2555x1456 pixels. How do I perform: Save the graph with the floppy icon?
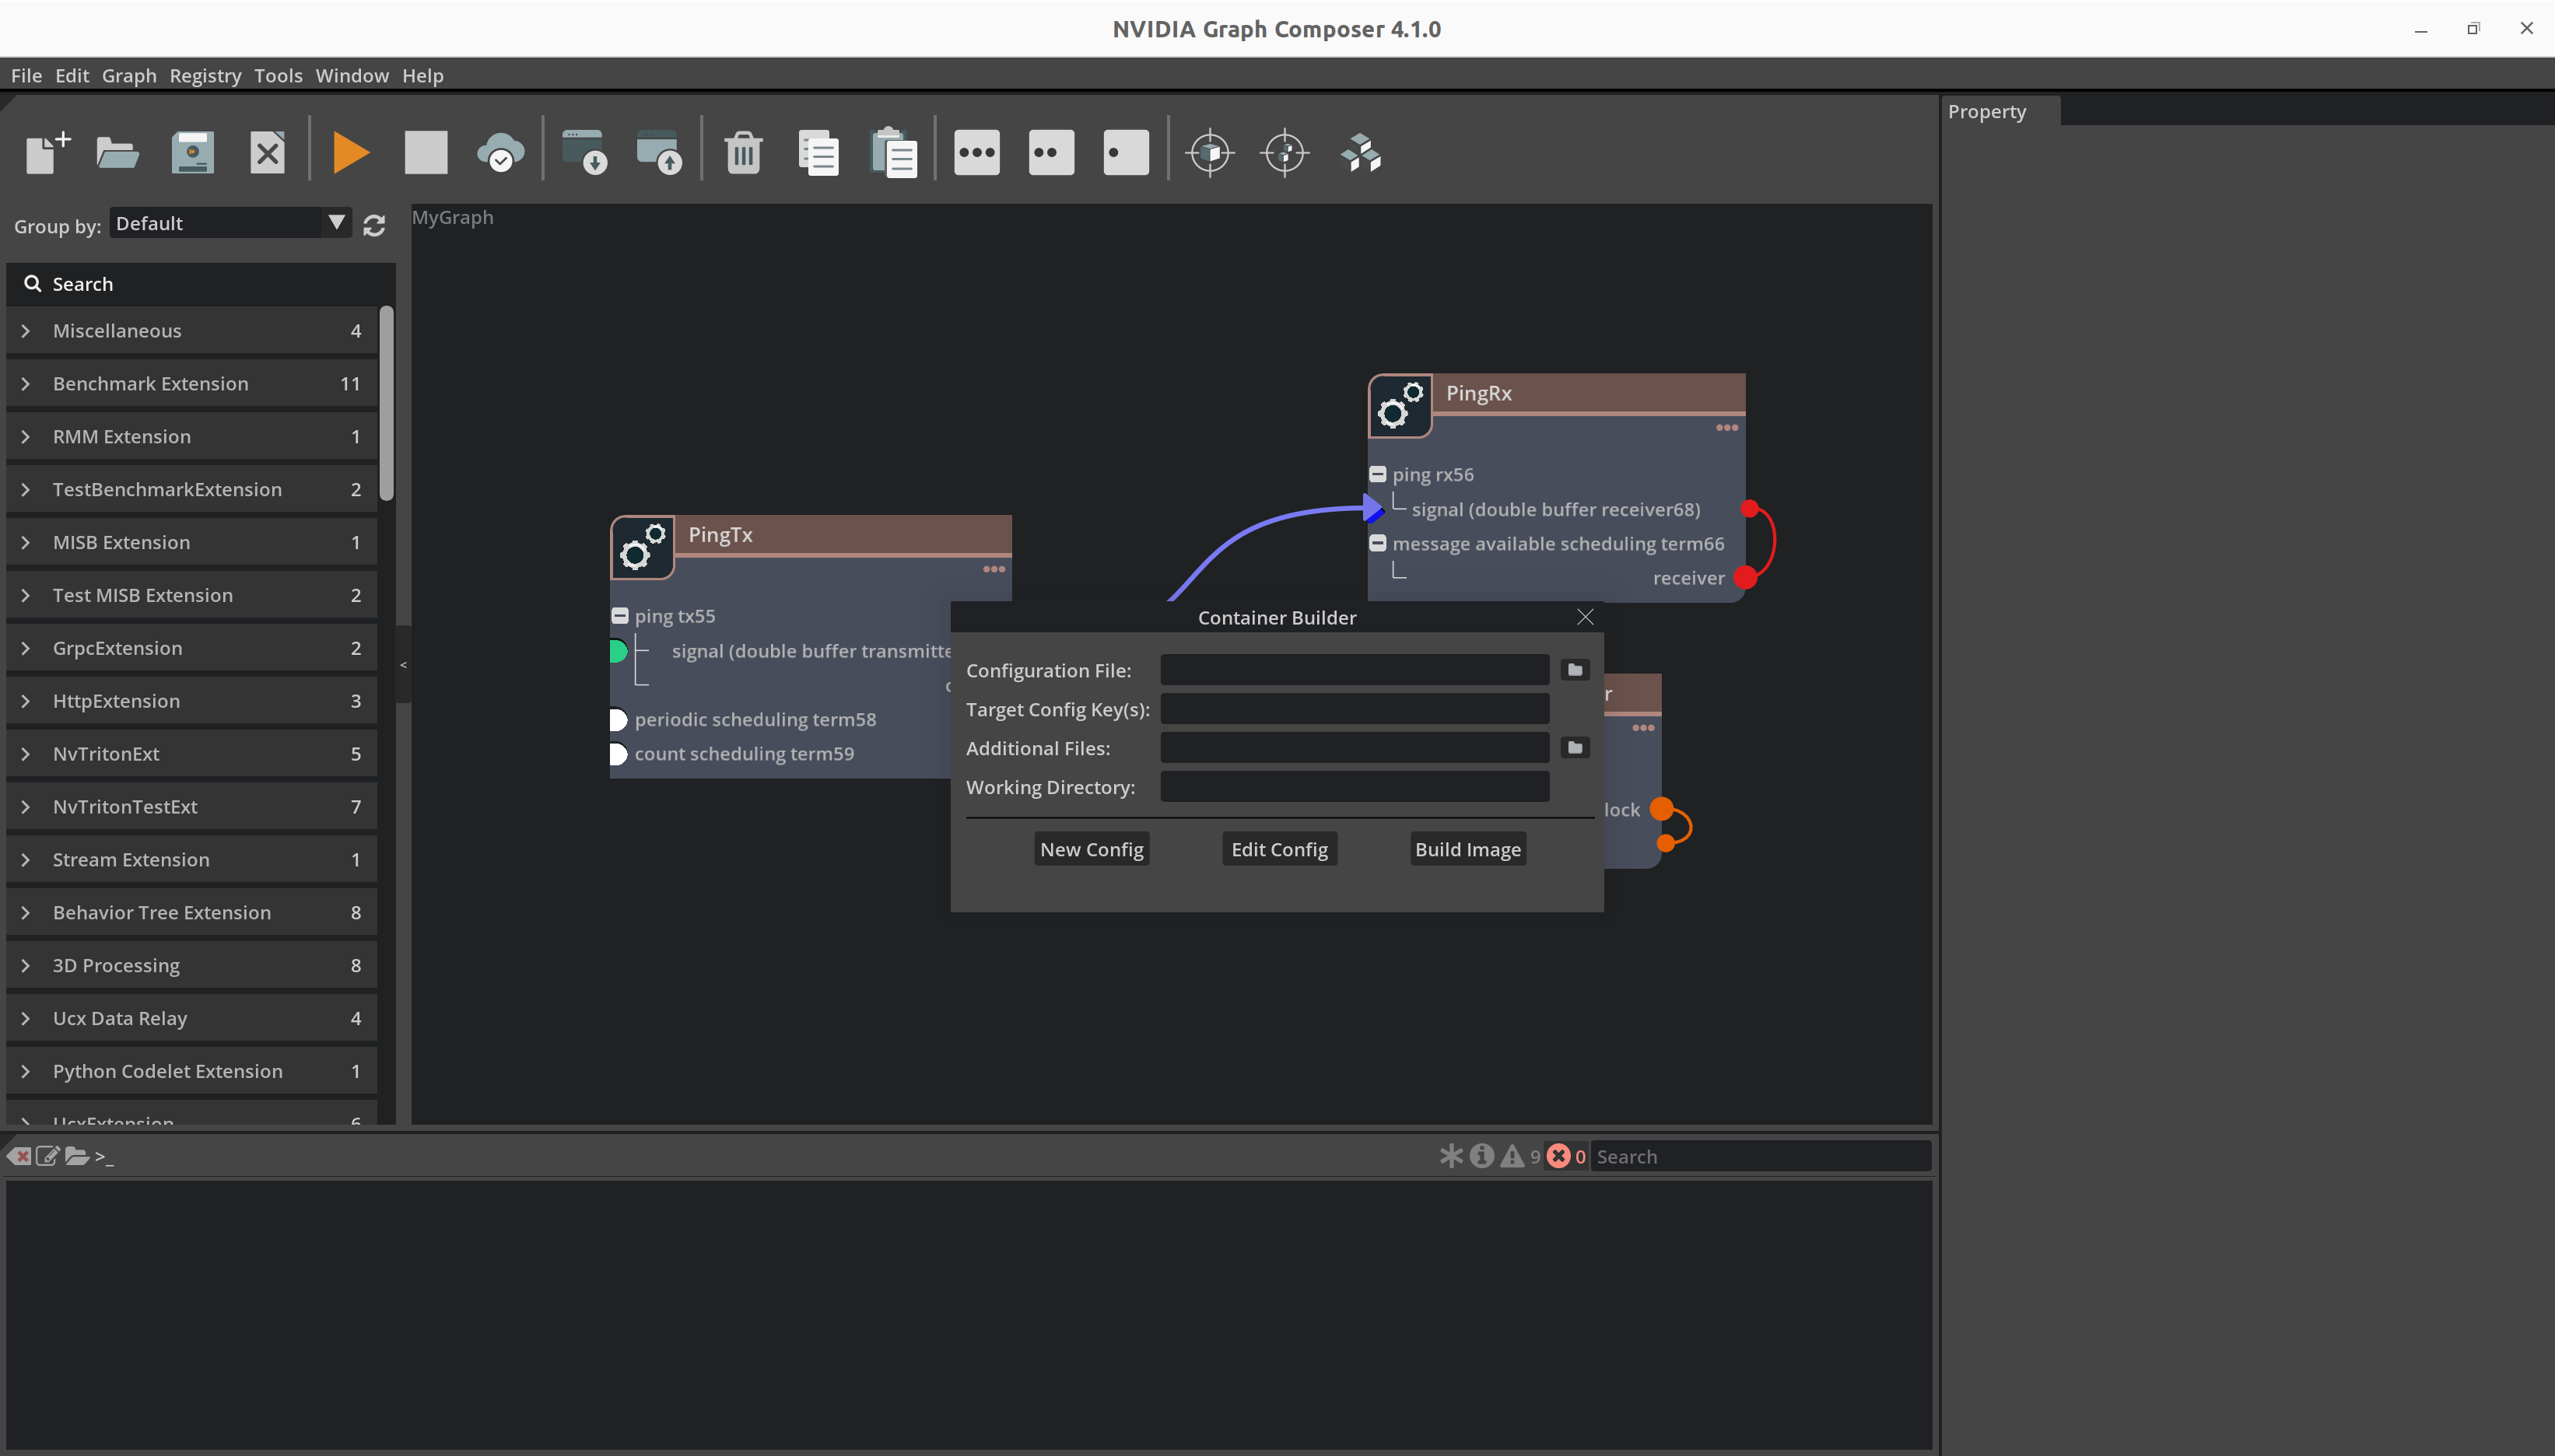(192, 153)
